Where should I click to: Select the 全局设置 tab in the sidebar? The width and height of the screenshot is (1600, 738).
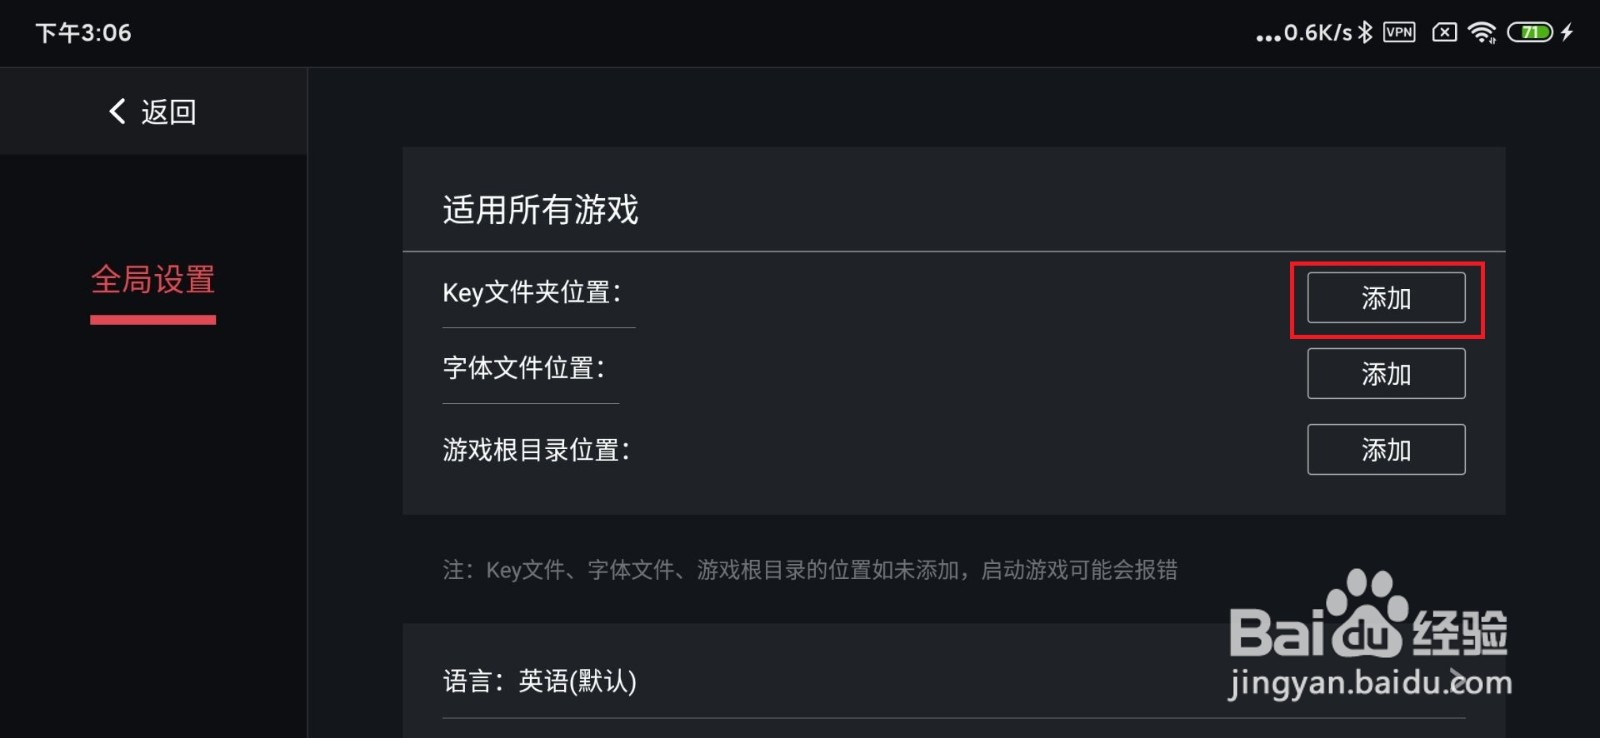152,281
